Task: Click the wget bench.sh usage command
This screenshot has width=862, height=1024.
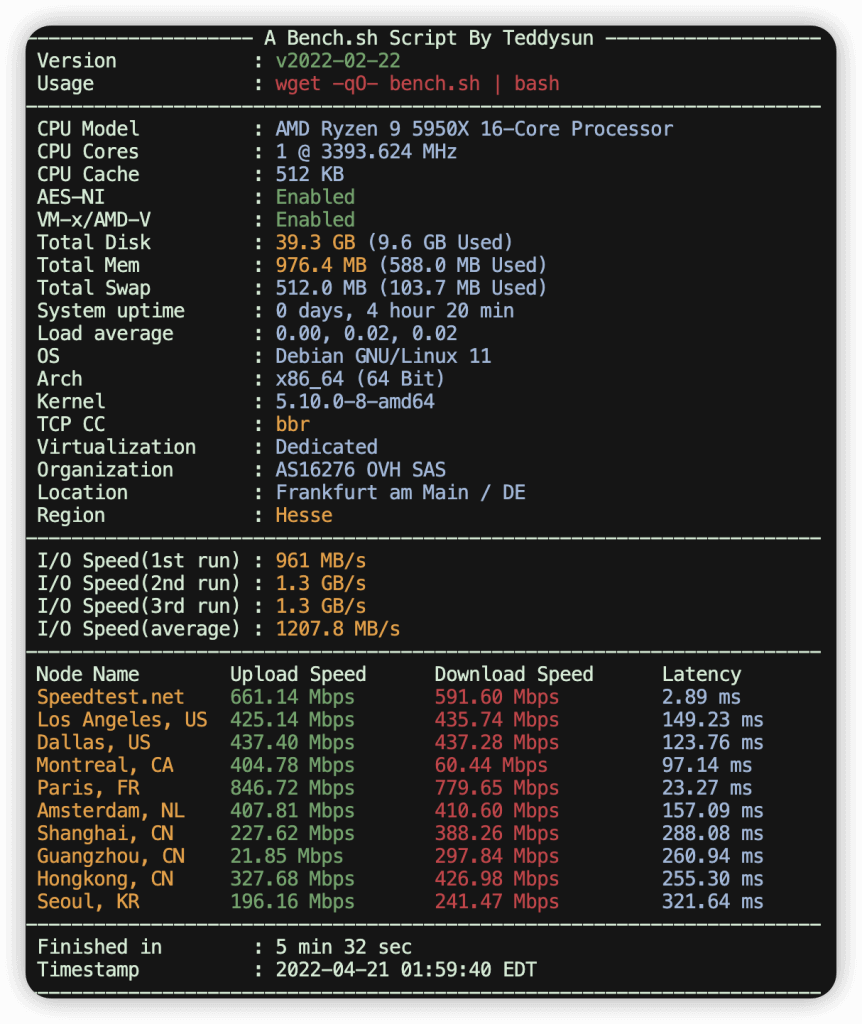Action: pyautogui.click(x=417, y=84)
